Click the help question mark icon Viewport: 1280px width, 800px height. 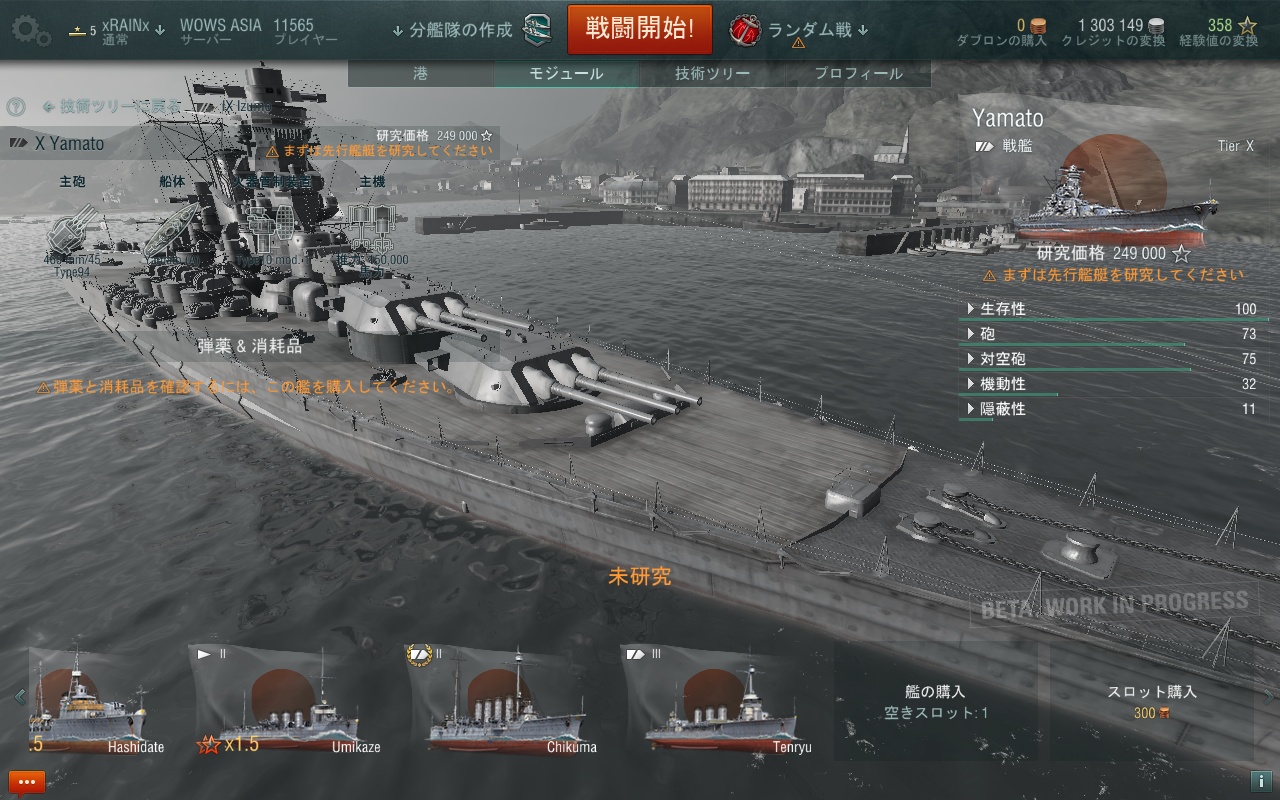click(x=15, y=107)
